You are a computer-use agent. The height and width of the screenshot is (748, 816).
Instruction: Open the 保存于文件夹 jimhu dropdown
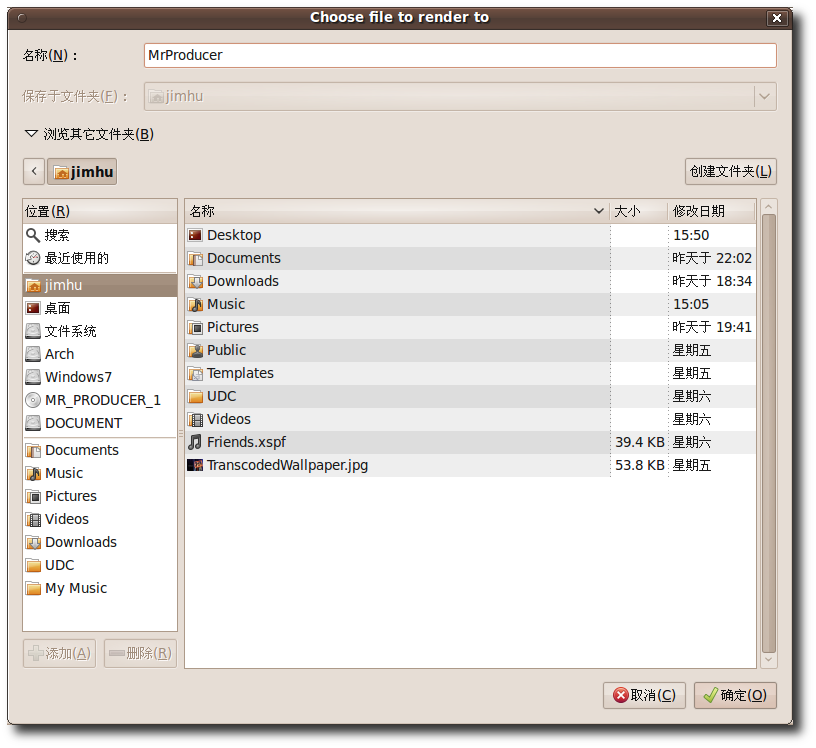click(x=460, y=96)
